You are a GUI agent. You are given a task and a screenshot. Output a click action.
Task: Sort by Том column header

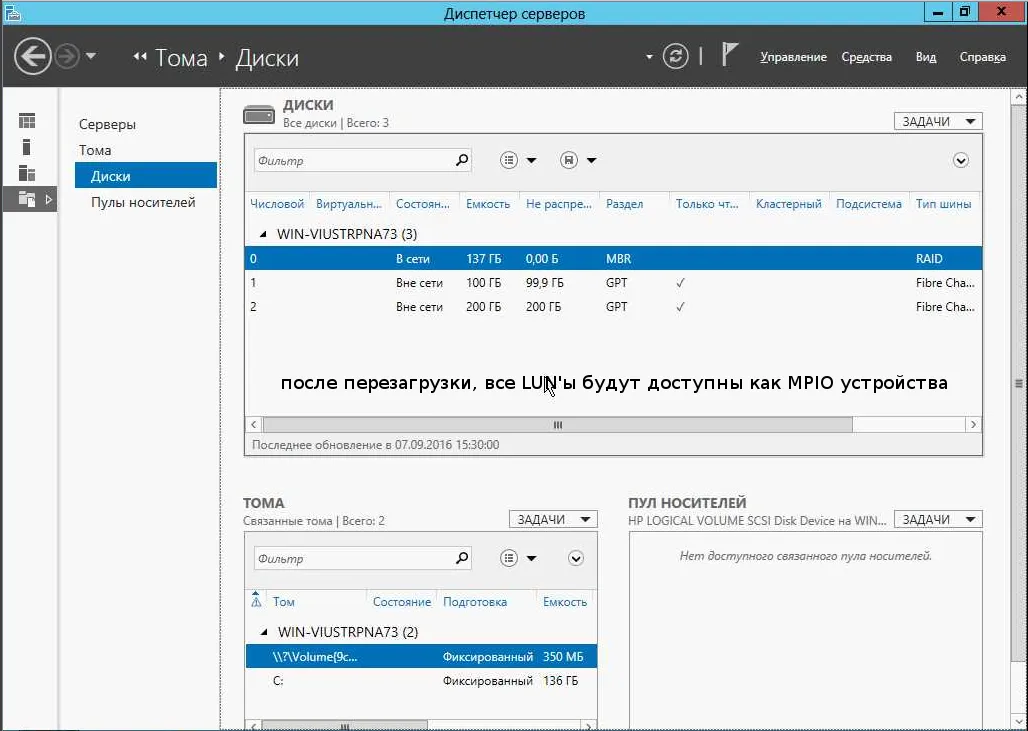(284, 602)
